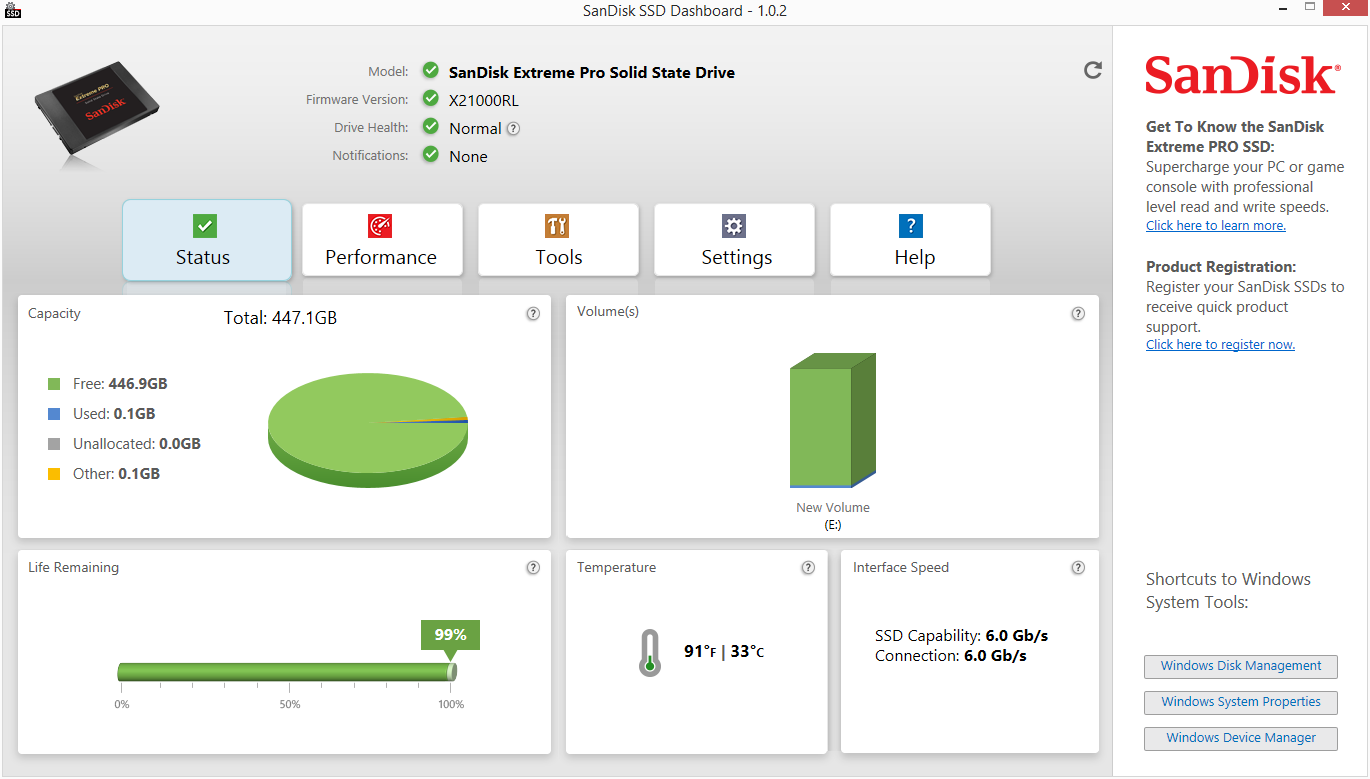This screenshot has height=779, width=1370.
Task: Click the model name 'SanDisk Extreme Pro Solid State Drive'
Action: [592, 72]
